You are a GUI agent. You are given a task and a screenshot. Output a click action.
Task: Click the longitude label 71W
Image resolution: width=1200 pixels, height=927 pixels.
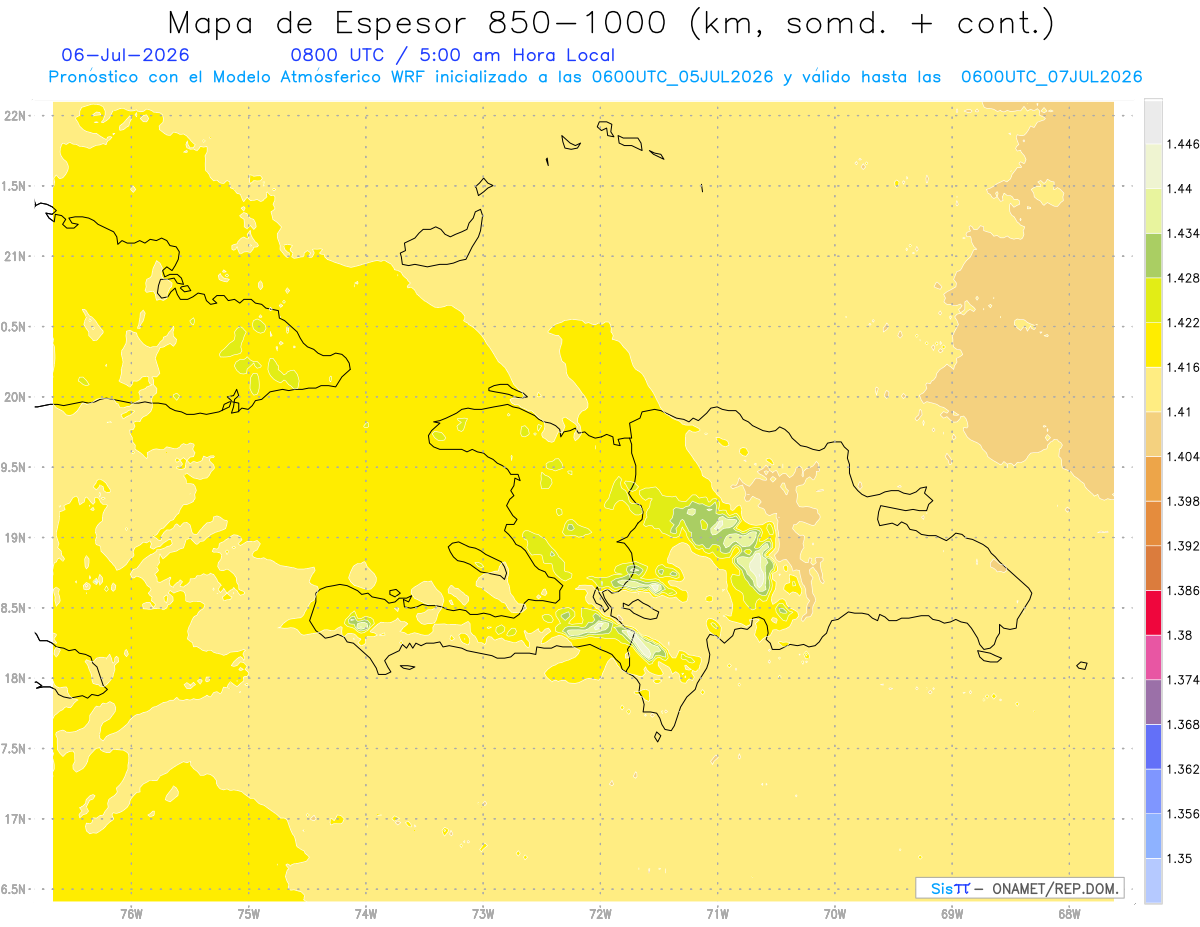718,914
